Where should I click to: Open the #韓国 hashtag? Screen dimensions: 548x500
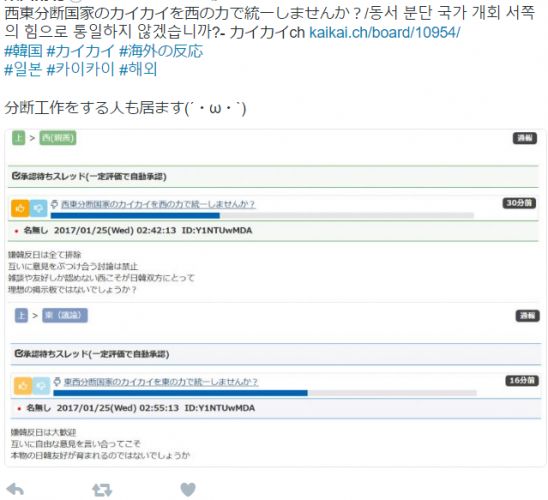(24, 51)
